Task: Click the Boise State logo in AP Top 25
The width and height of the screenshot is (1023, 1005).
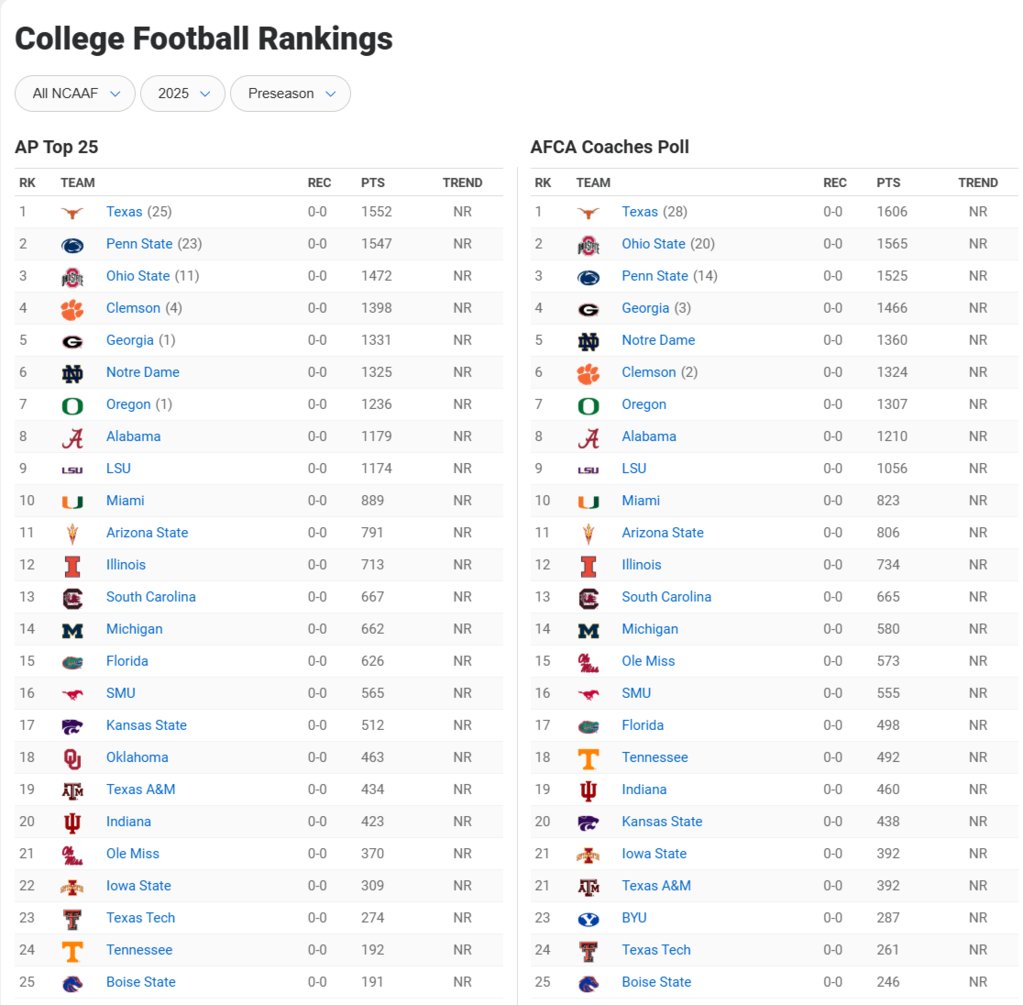Action: pos(72,983)
